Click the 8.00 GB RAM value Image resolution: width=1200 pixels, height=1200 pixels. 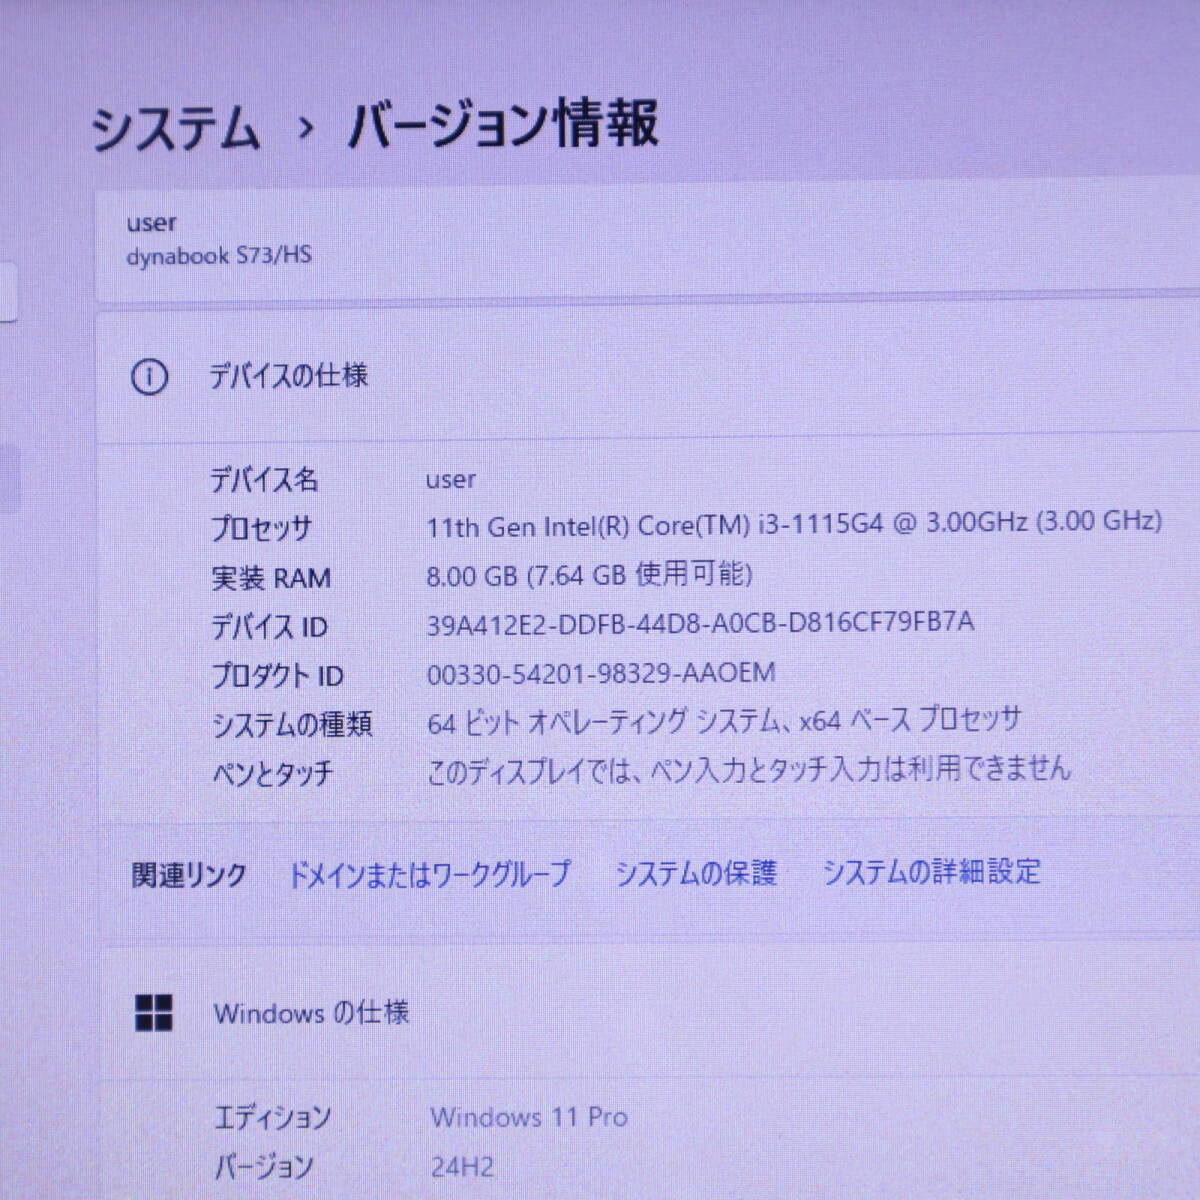(590, 574)
